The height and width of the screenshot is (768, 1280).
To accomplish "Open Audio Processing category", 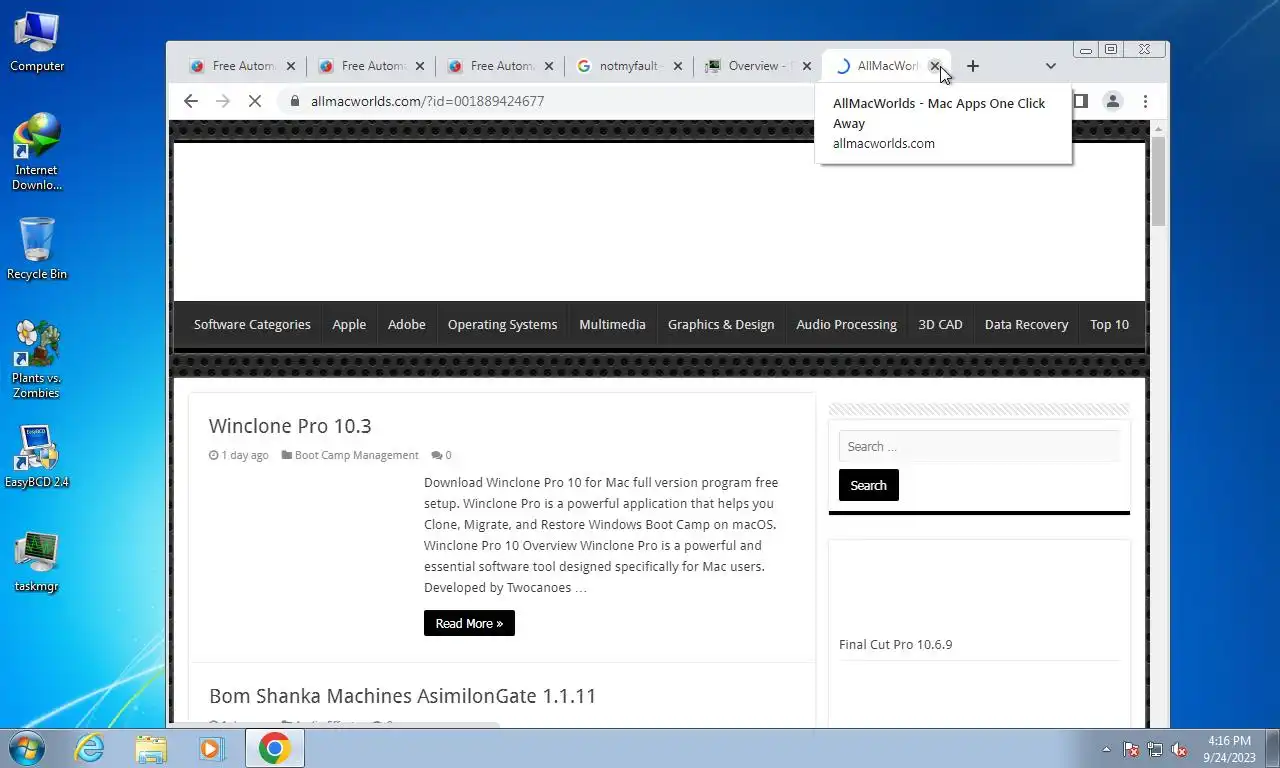I will [846, 324].
